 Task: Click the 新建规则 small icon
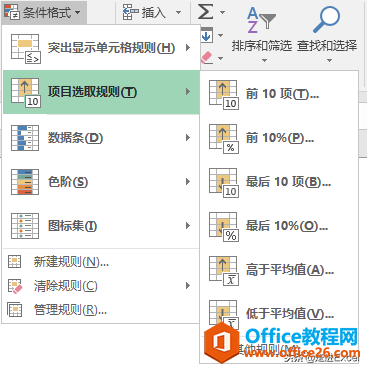coord(14,262)
